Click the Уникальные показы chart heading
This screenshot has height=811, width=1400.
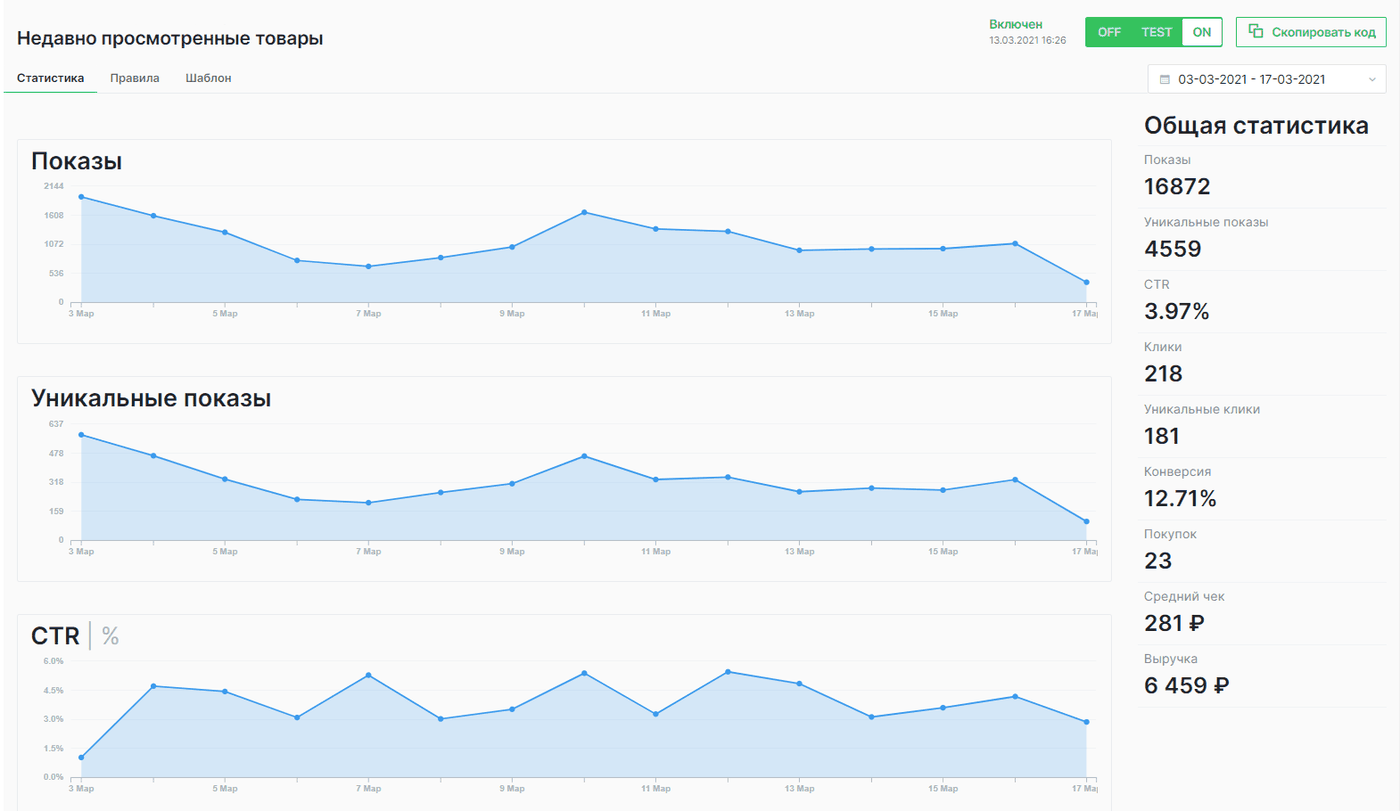click(x=151, y=399)
